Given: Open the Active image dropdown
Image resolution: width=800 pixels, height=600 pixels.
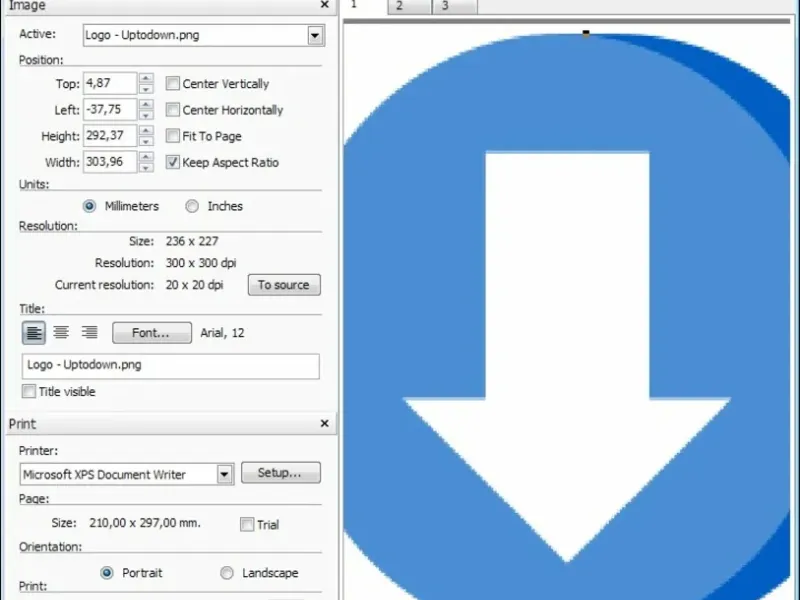Looking at the screenshot, I should pos(315,35).
